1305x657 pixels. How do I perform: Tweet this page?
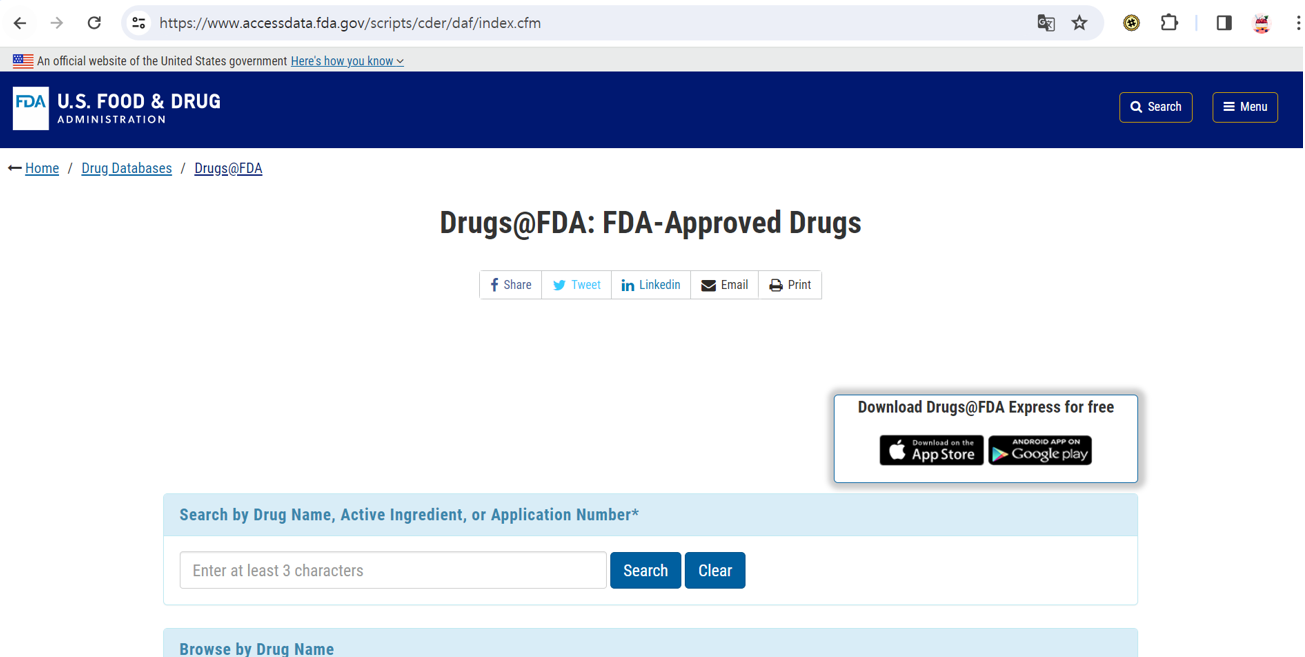click(577, 285)
